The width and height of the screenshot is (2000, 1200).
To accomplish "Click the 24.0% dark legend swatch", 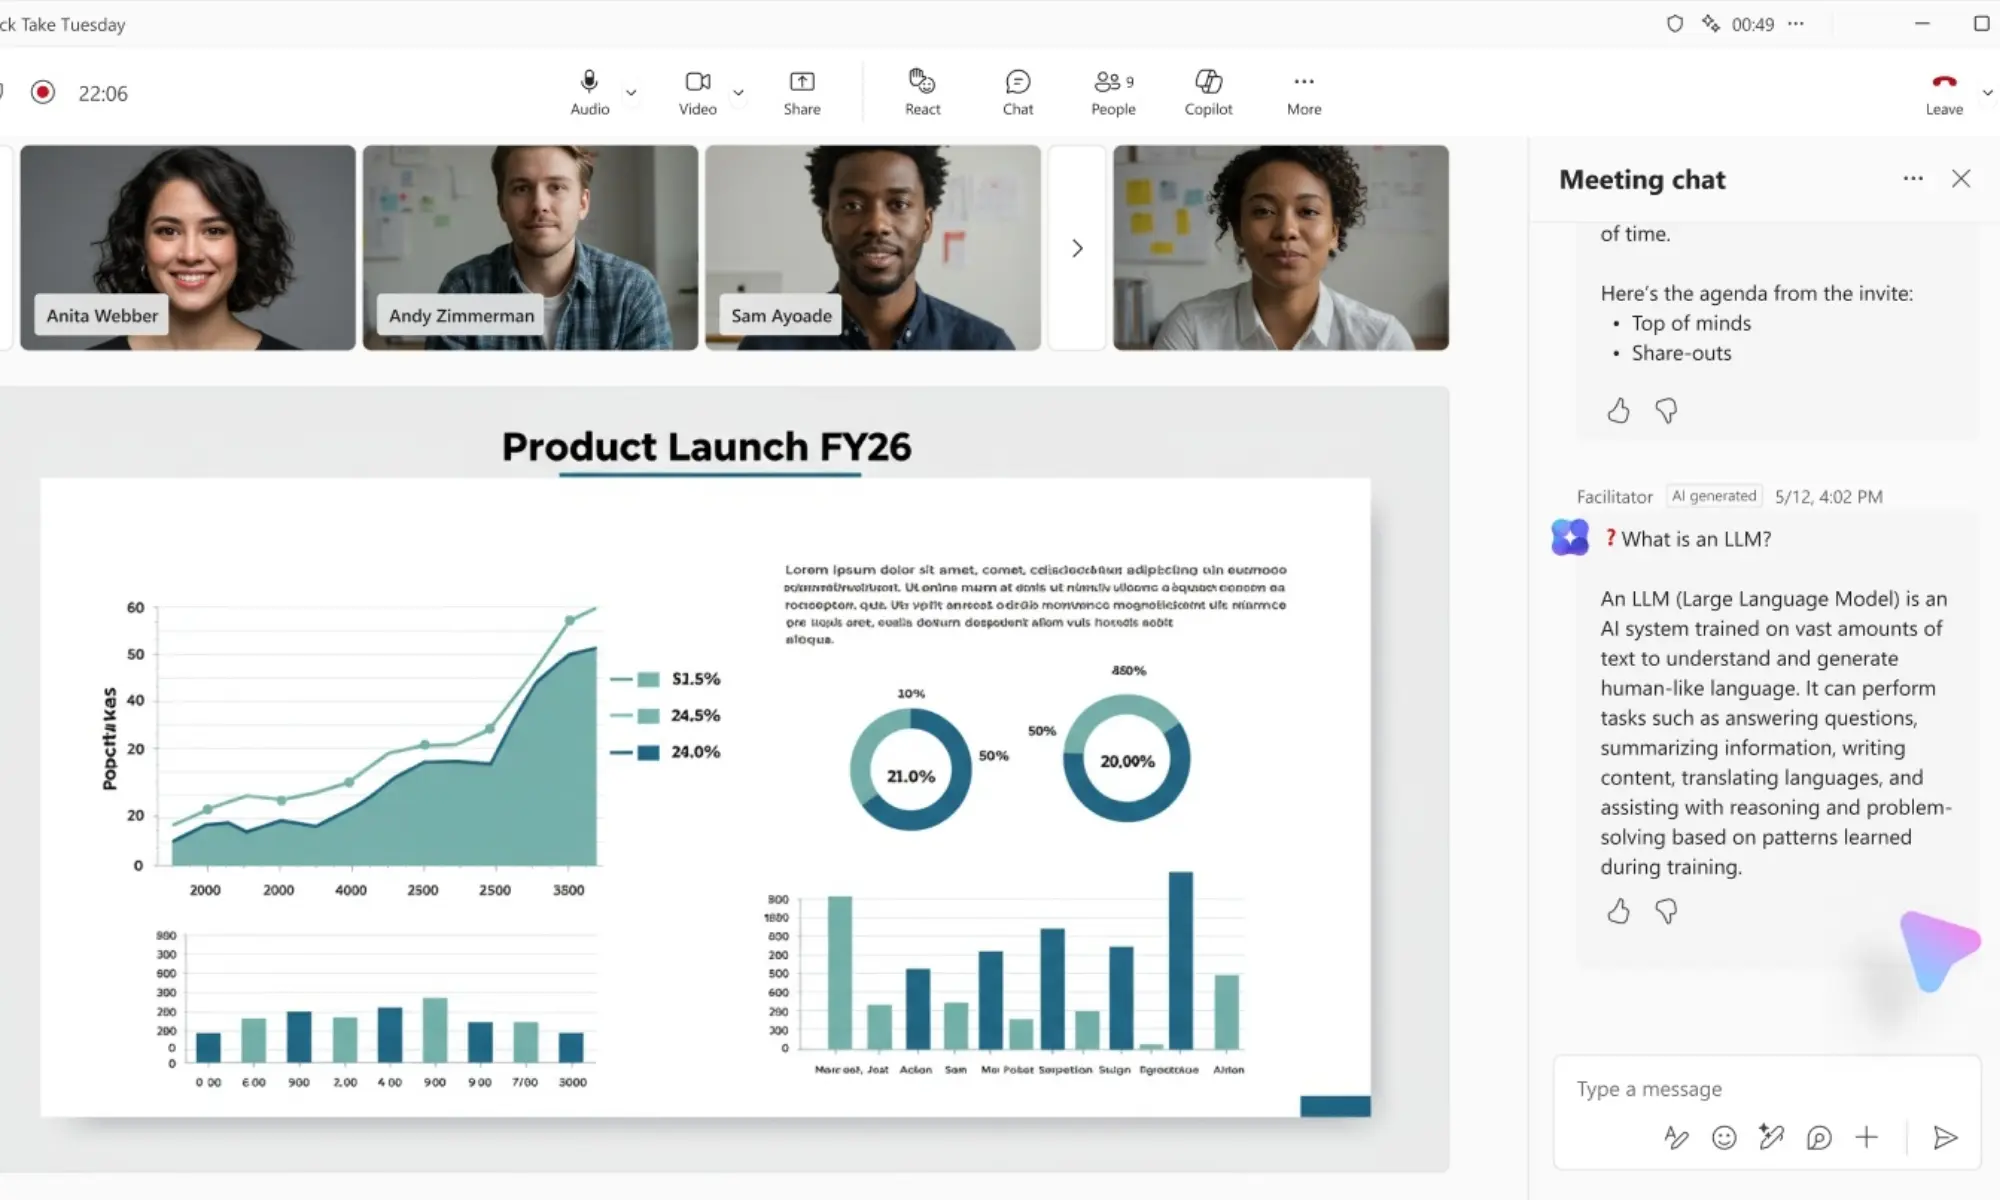I will (x=648, y=752).
